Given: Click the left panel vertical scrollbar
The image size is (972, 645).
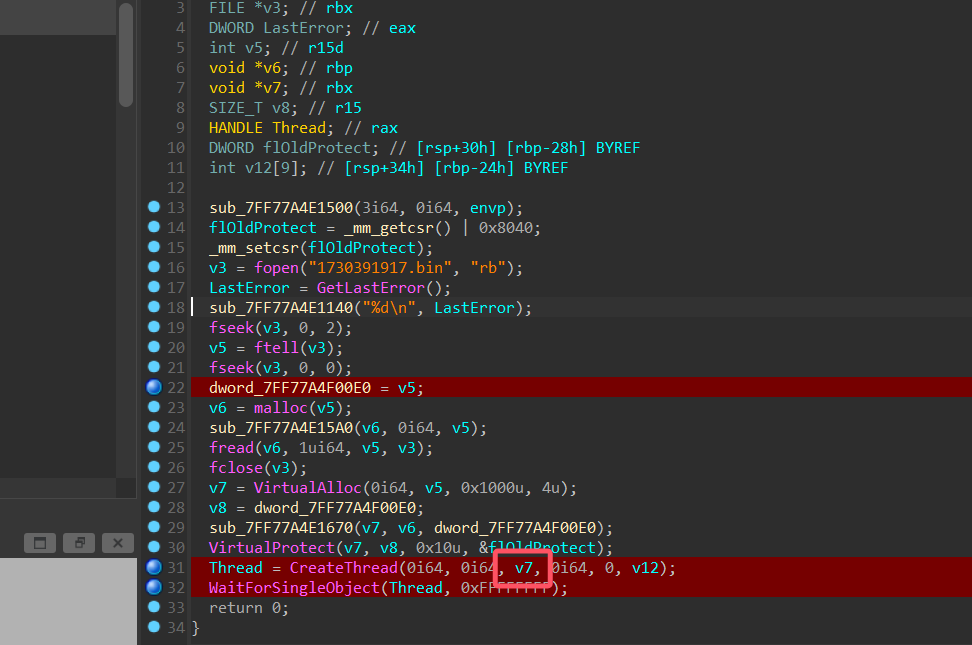Looking at the screenshot, I should pos(126,55).
